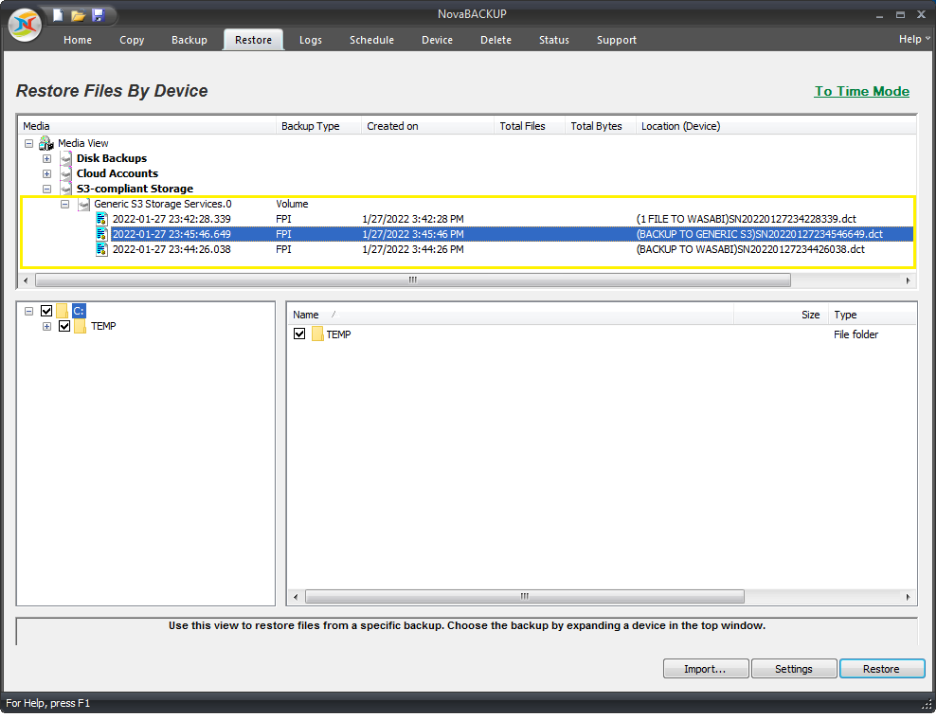Click the Media View root icon
This screenshot has height=714, width=936.
(46, 143)
